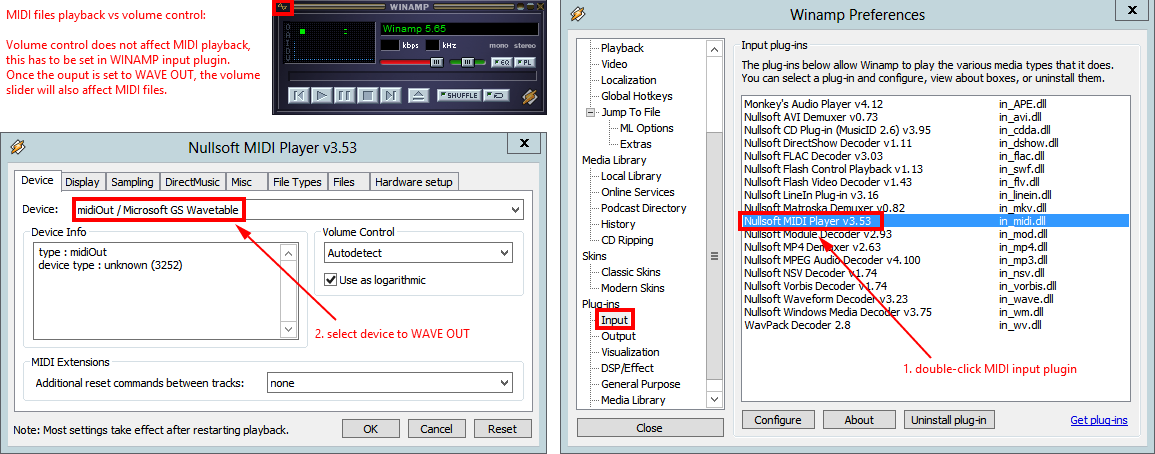Click preferences tree scrollbar down arrow
The image size is (1155, 454).
(x=713, y=399)
